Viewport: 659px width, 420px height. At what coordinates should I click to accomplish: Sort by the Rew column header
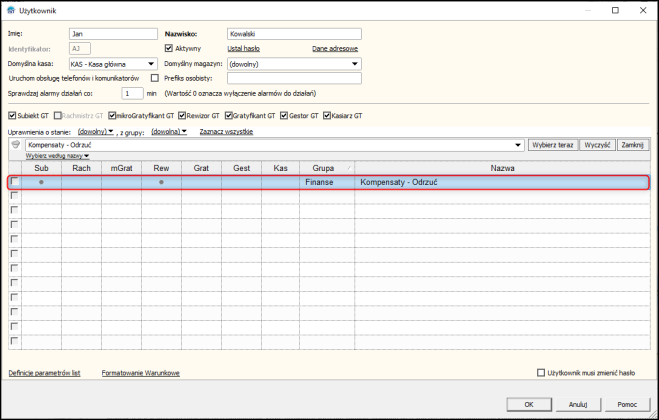[x=161, y=168]
